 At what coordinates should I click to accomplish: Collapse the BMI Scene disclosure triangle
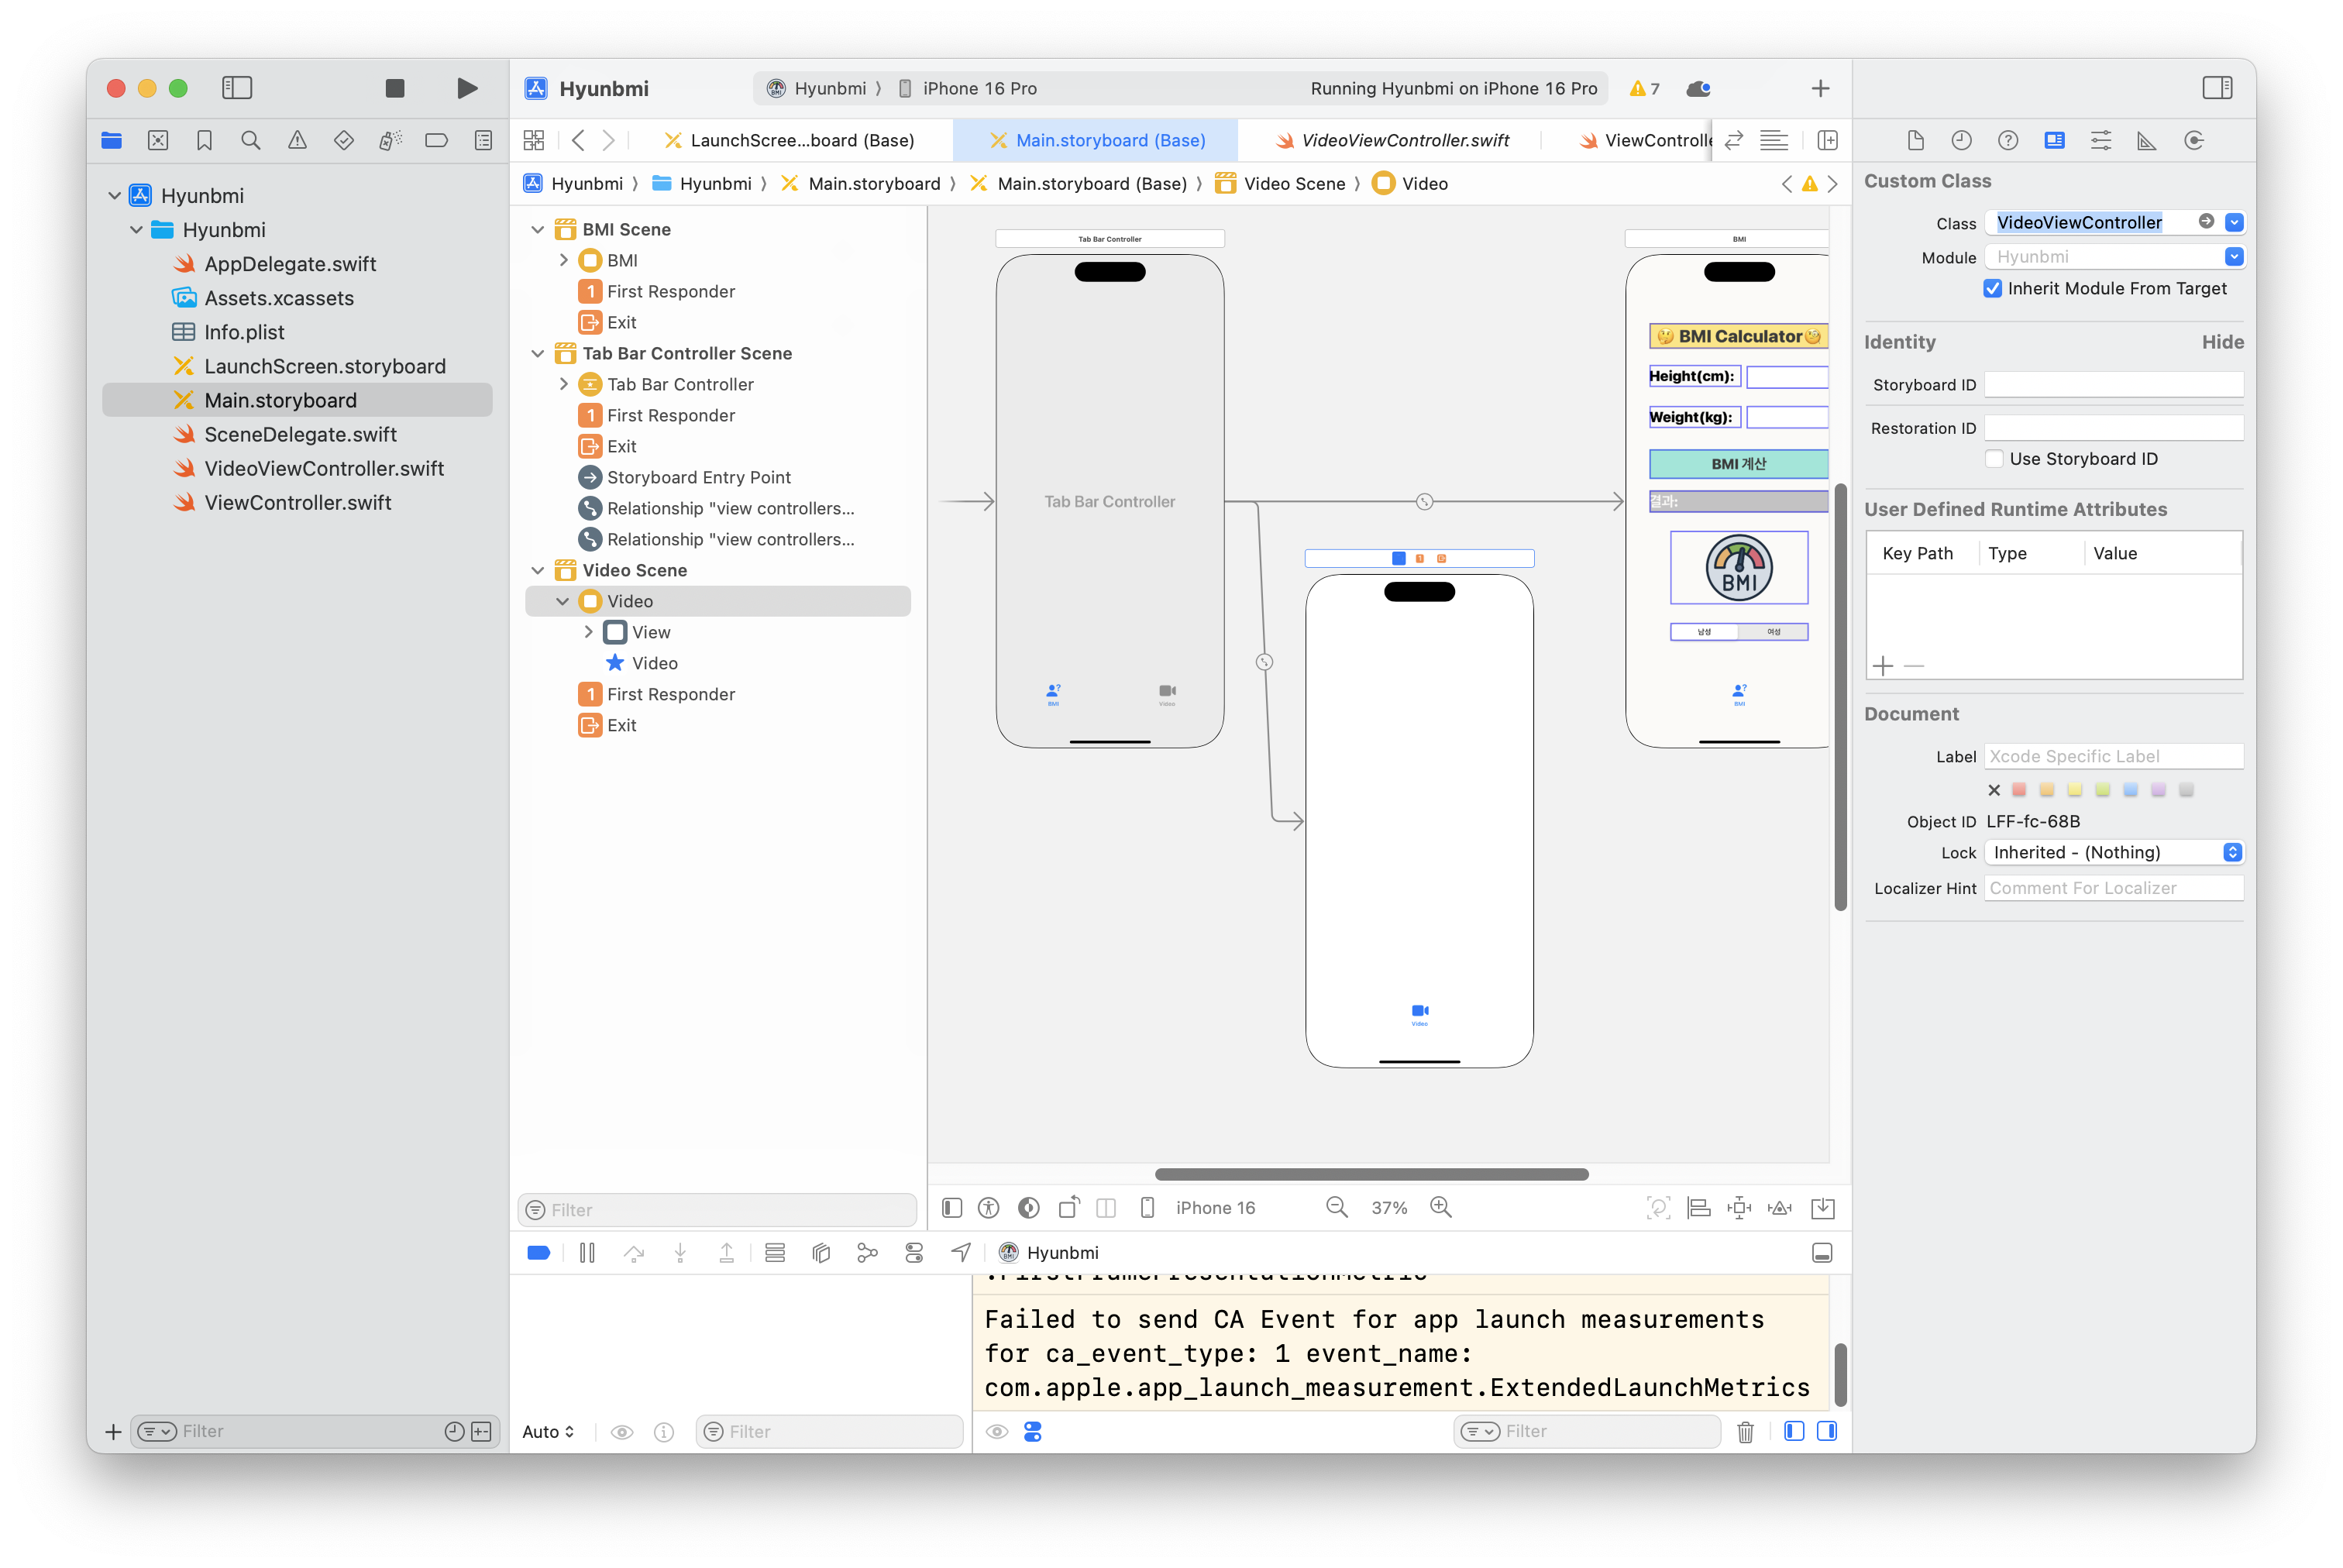click(538, 229)
